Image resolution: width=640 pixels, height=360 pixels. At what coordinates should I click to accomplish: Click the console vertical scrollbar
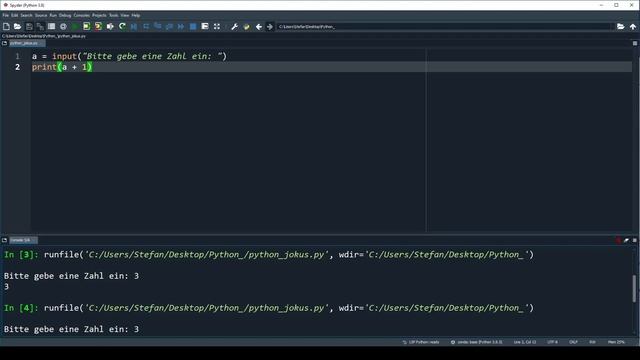[634, 289]
